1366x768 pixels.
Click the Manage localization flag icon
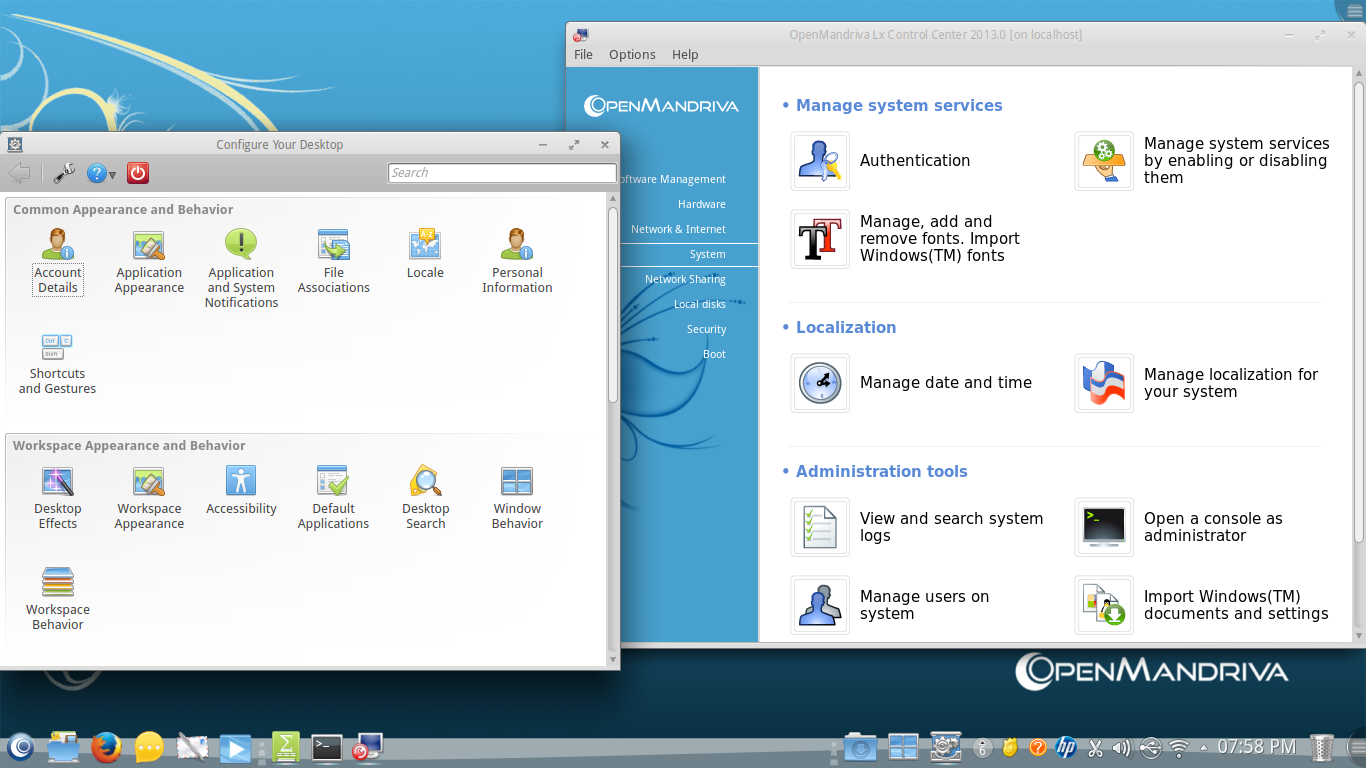(x=1104, y=383)
